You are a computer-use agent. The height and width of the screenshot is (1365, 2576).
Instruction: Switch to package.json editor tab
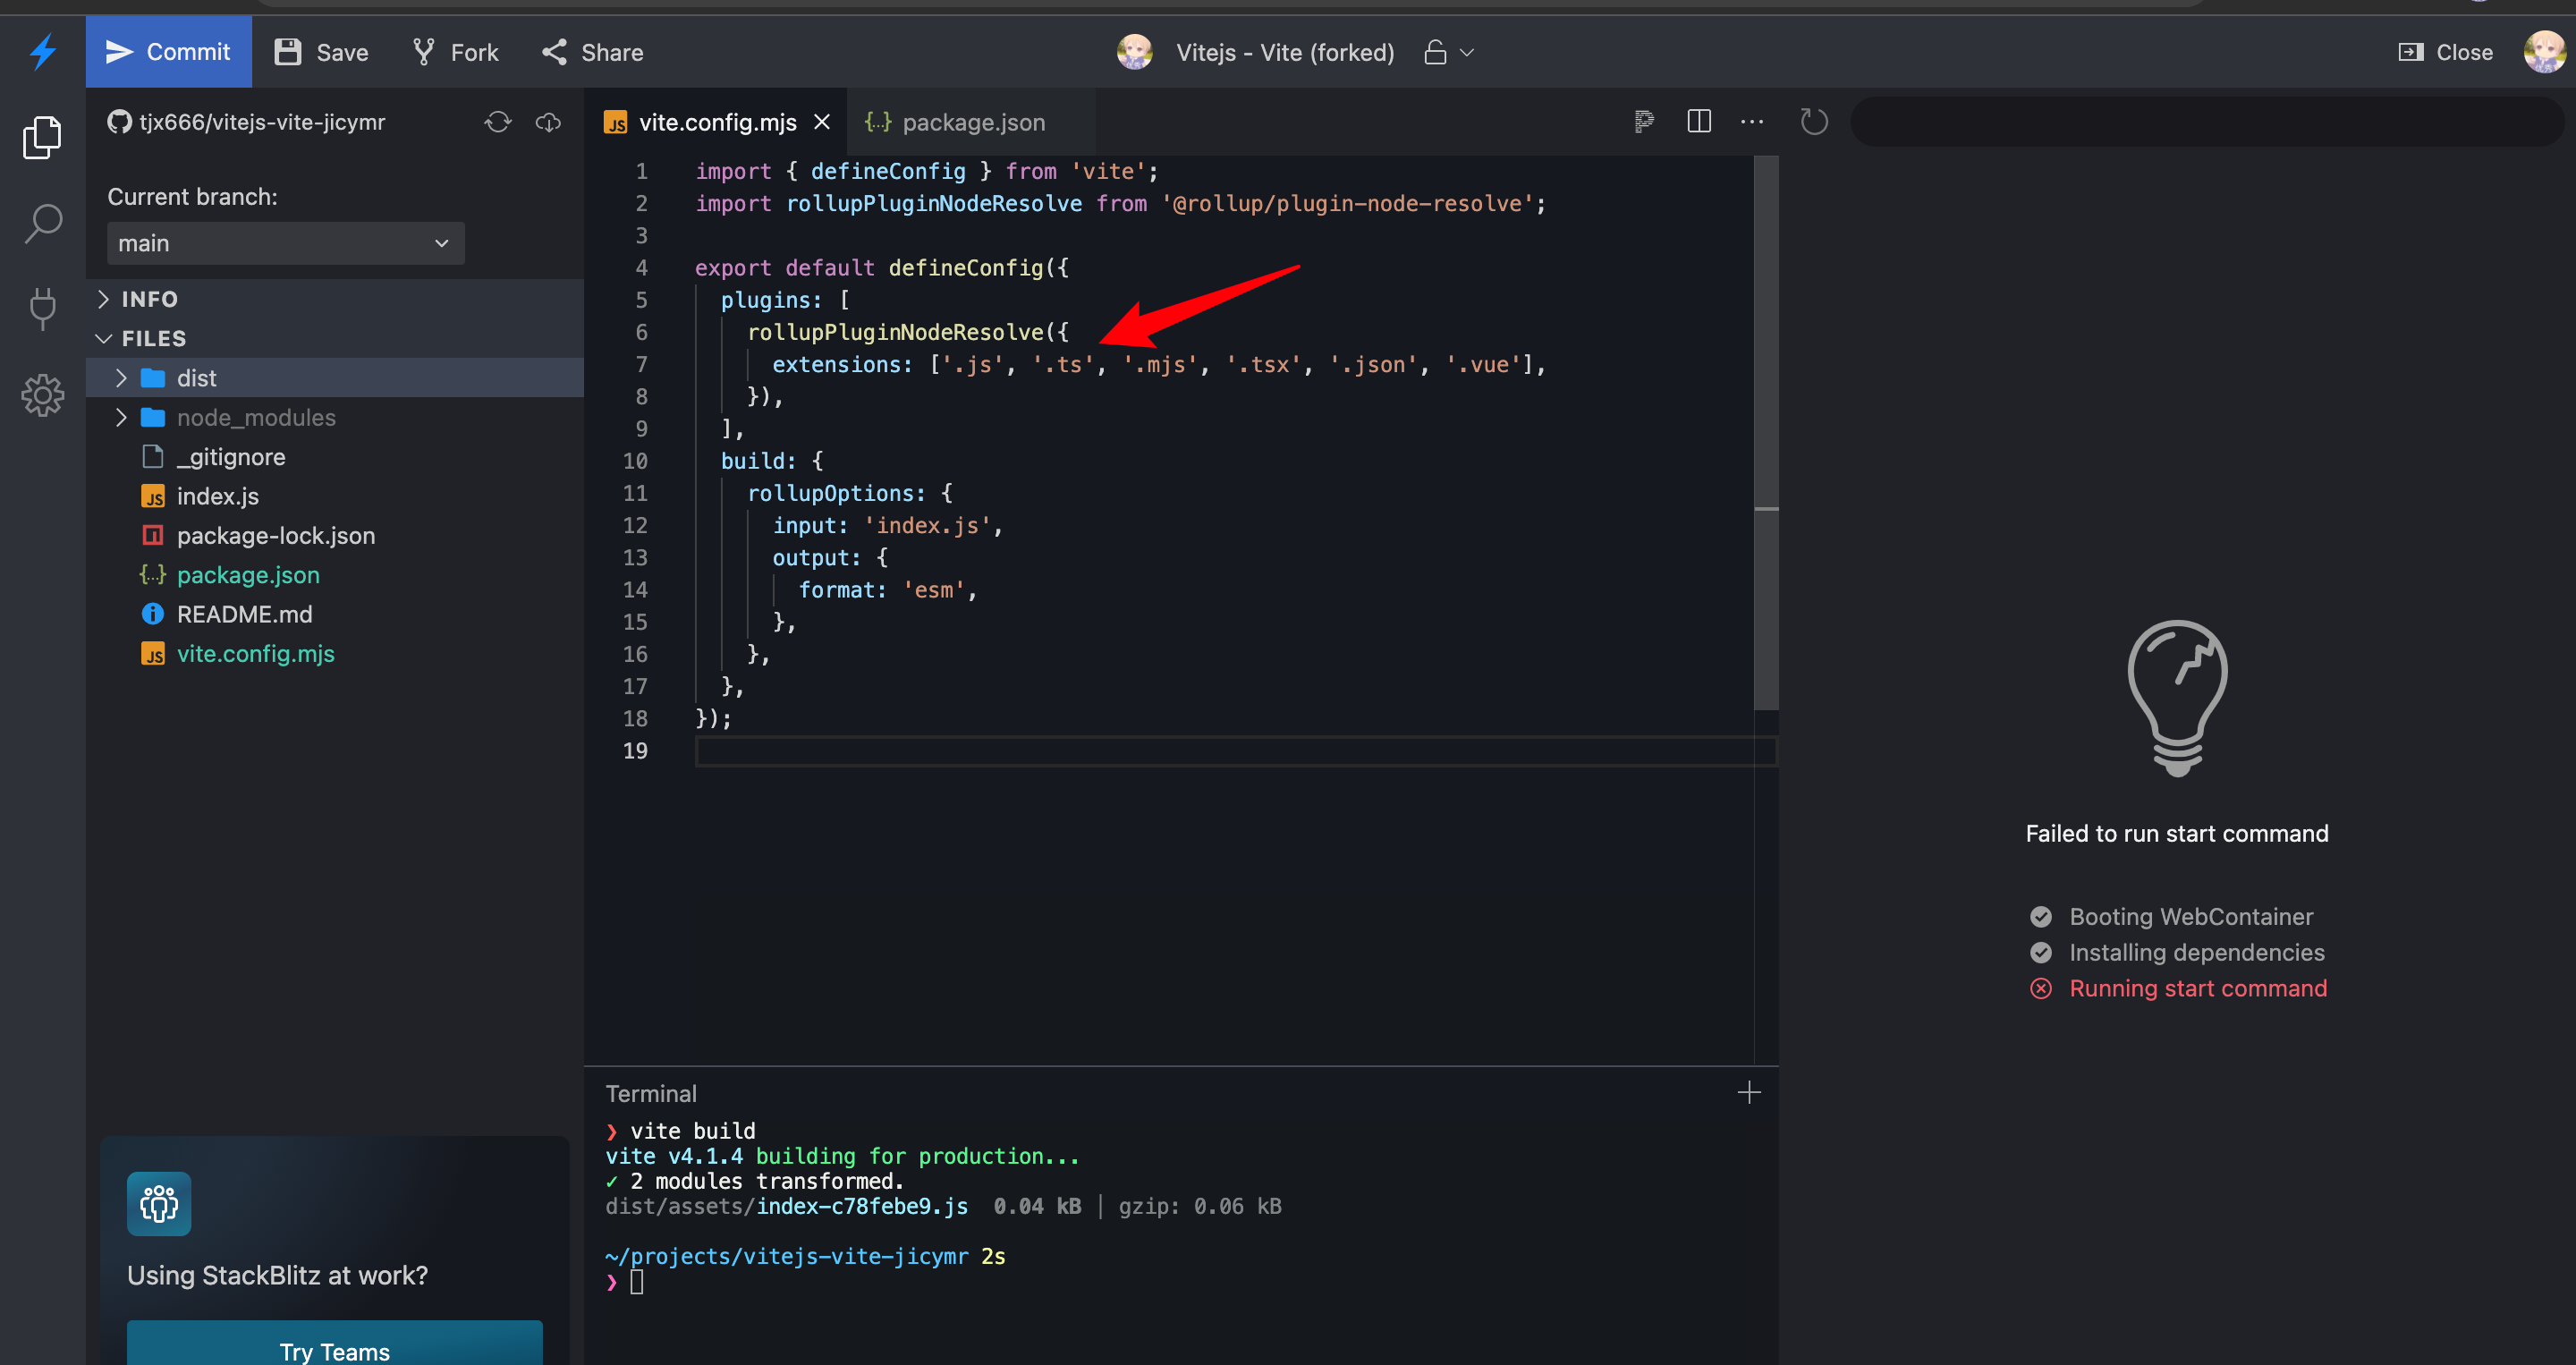click(x=971, y=122)
